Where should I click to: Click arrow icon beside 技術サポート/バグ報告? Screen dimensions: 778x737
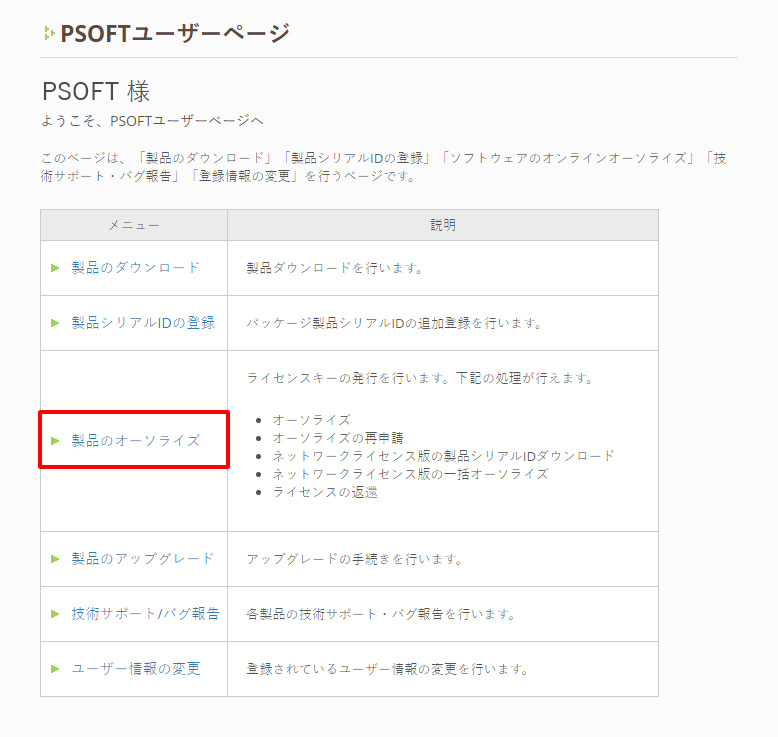pos(56,614)
